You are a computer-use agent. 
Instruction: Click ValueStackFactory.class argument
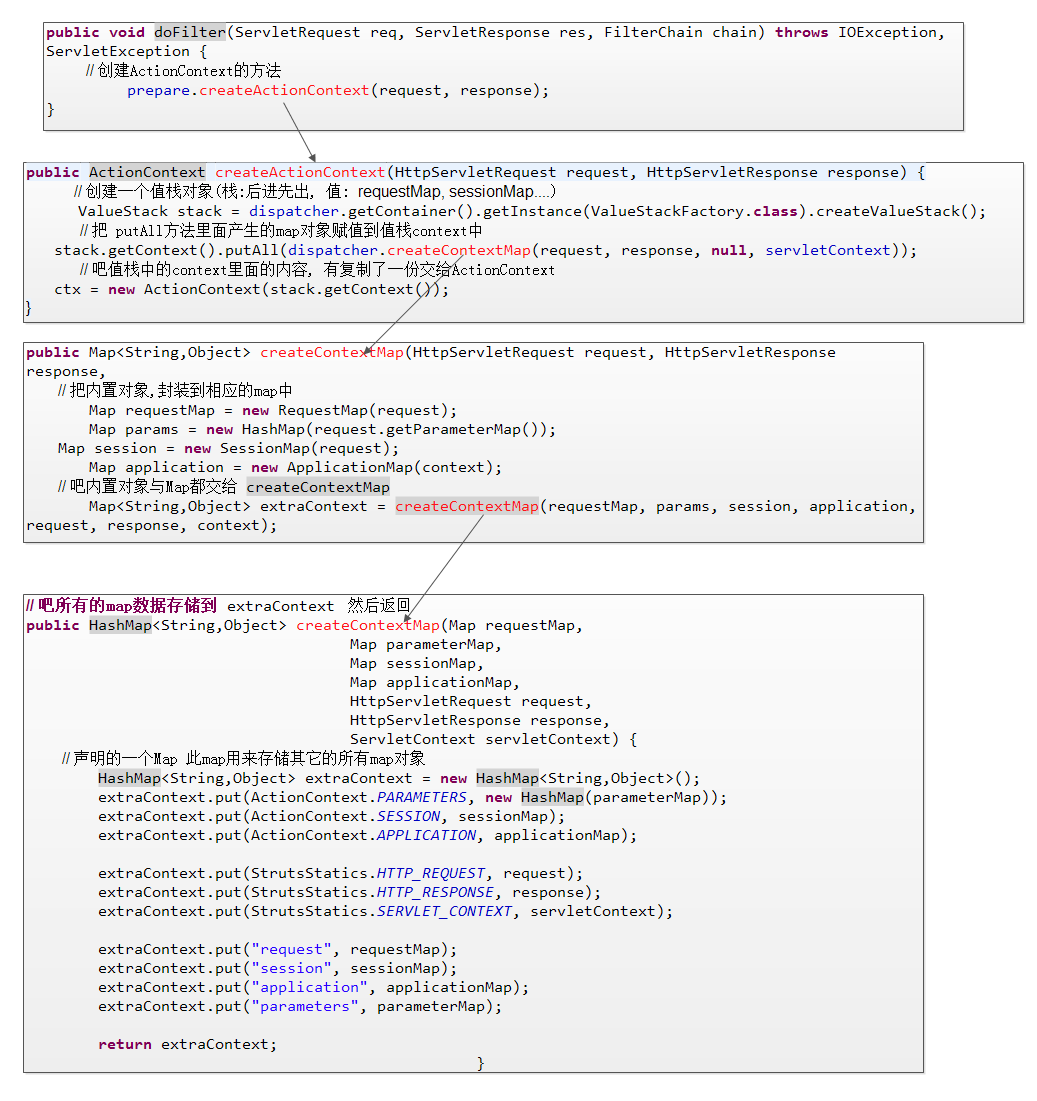pyautogui.click(x=693, y=211)
